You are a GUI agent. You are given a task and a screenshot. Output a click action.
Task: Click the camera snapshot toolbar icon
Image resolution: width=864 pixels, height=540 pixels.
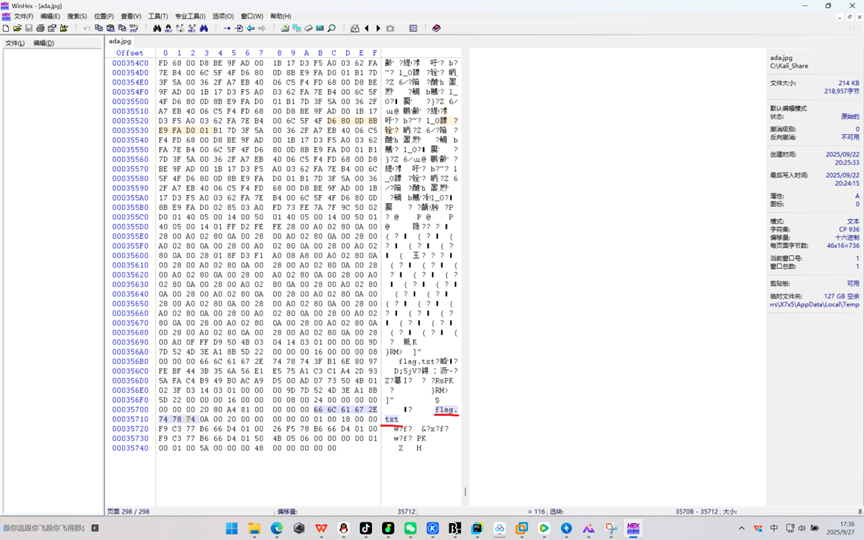[x=390, y=28]
